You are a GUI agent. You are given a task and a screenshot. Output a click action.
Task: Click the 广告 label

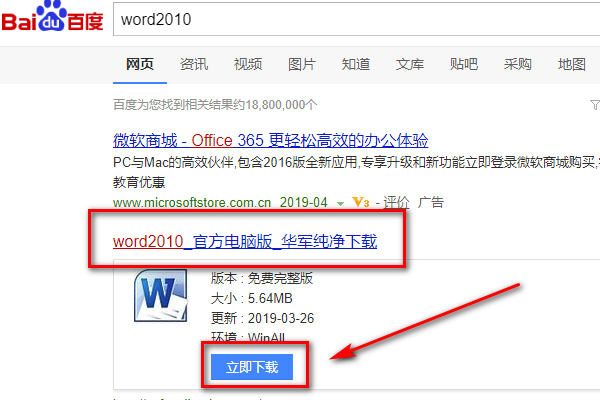coord(431,202)
